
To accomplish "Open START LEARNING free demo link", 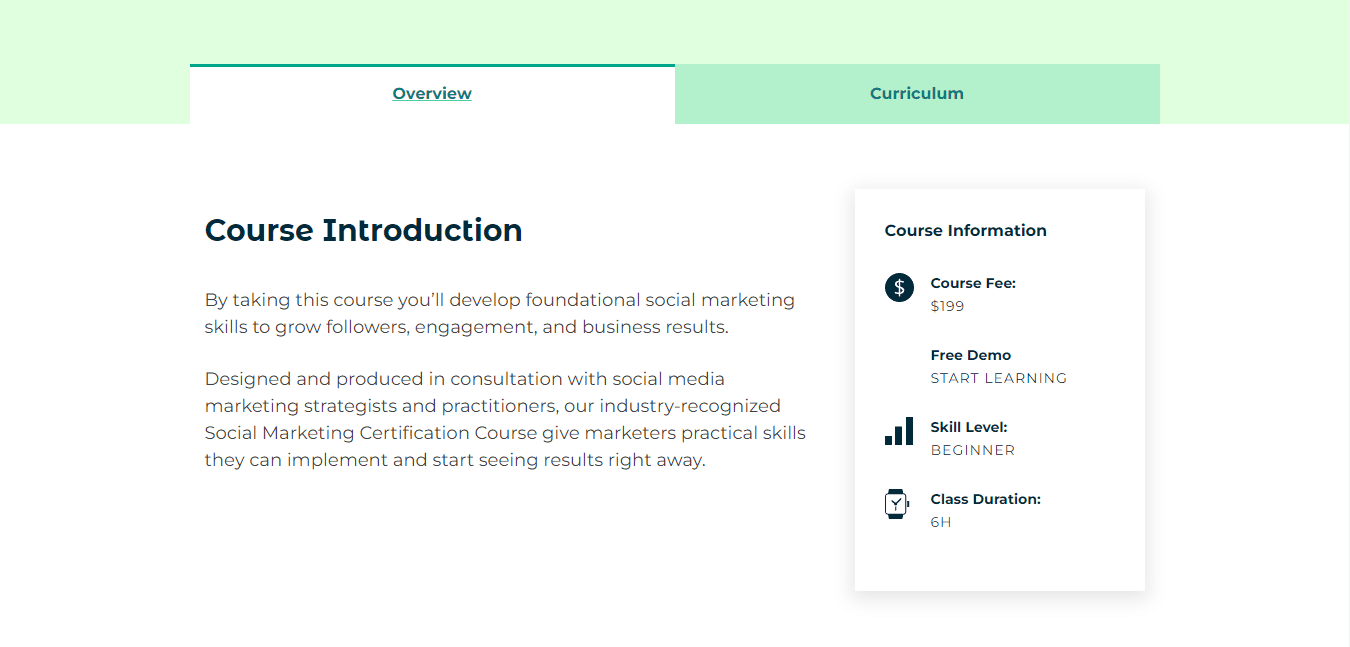I will tap(998, 378).
